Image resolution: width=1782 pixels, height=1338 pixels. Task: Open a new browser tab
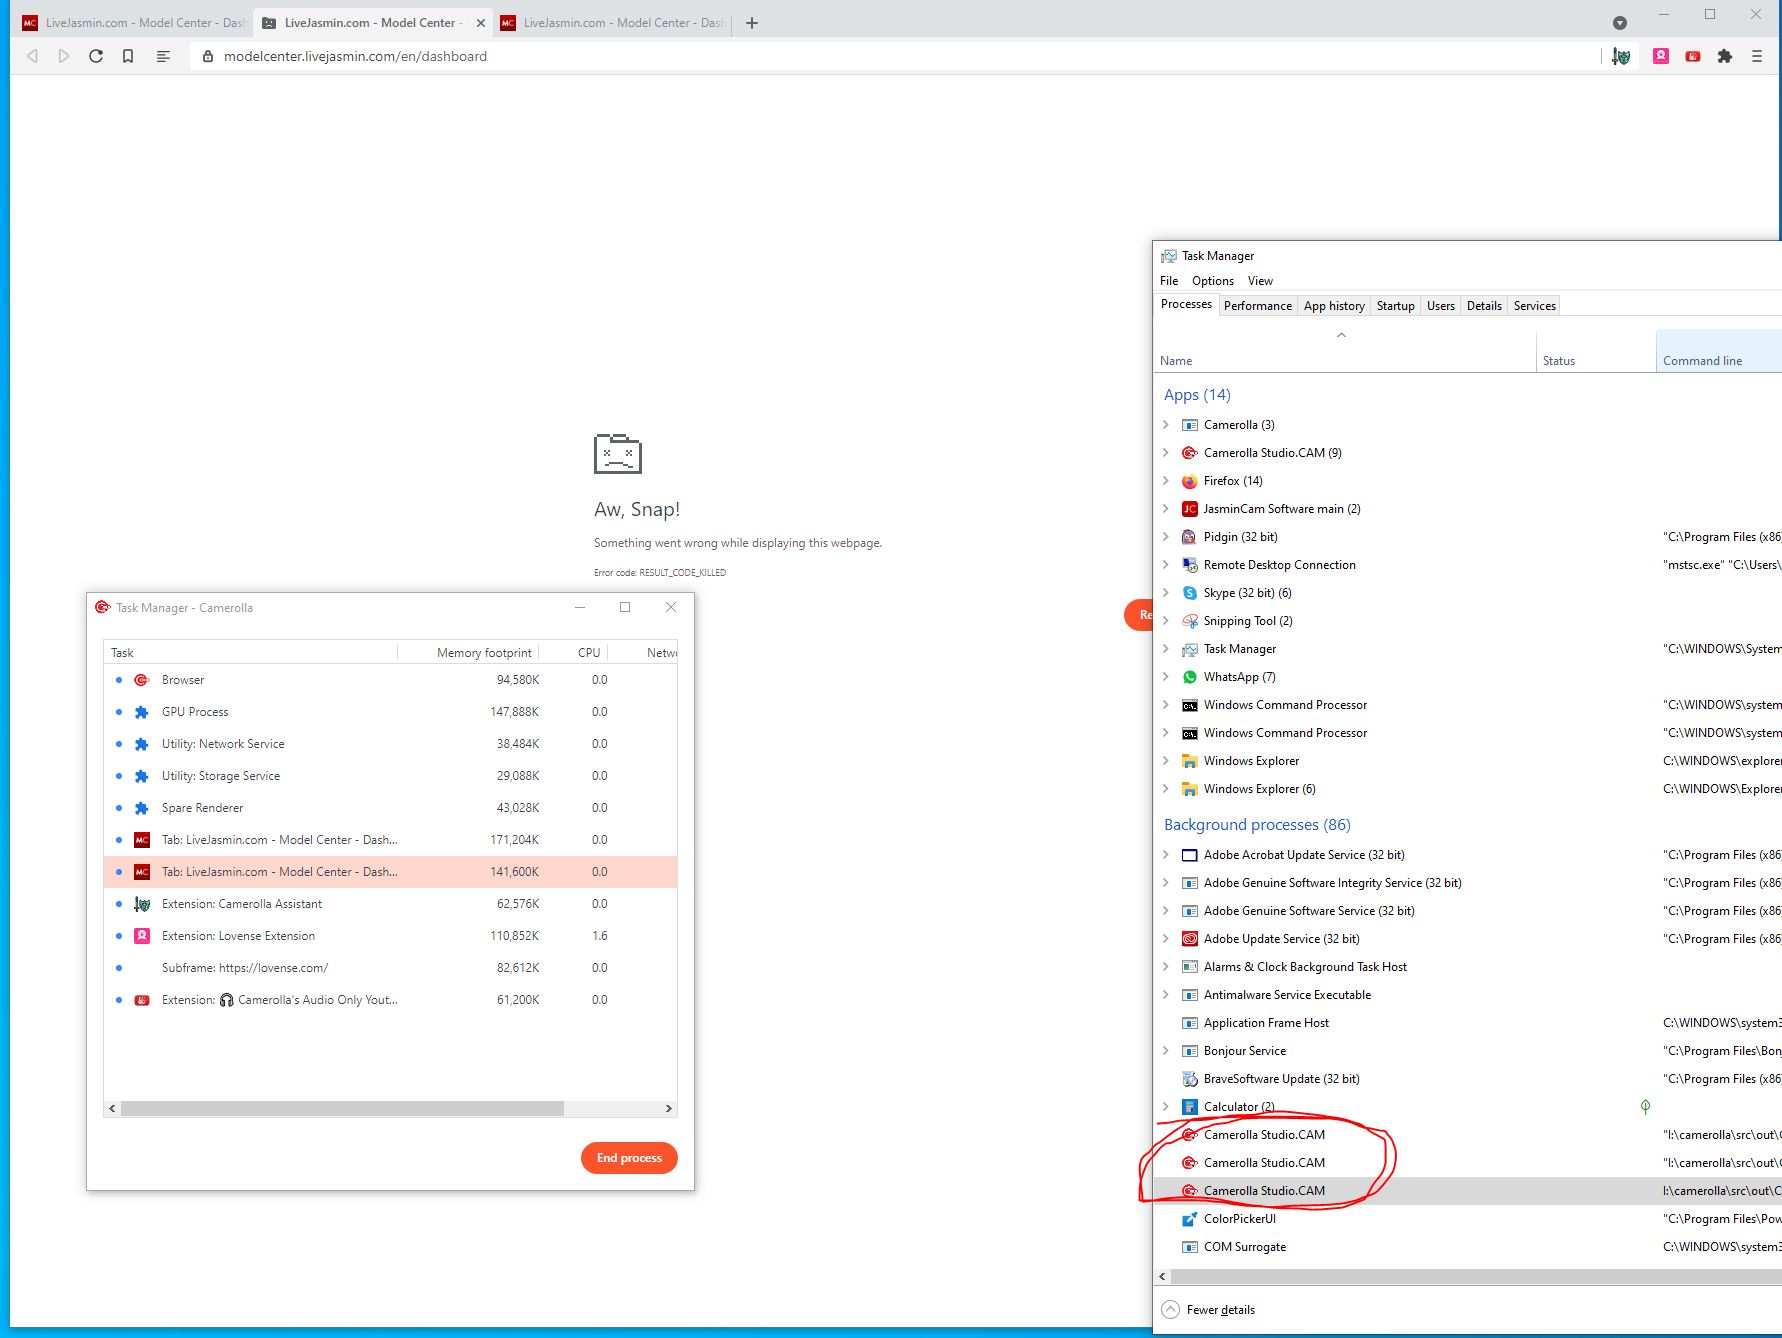pyautogui.click(x=752, y=22)
